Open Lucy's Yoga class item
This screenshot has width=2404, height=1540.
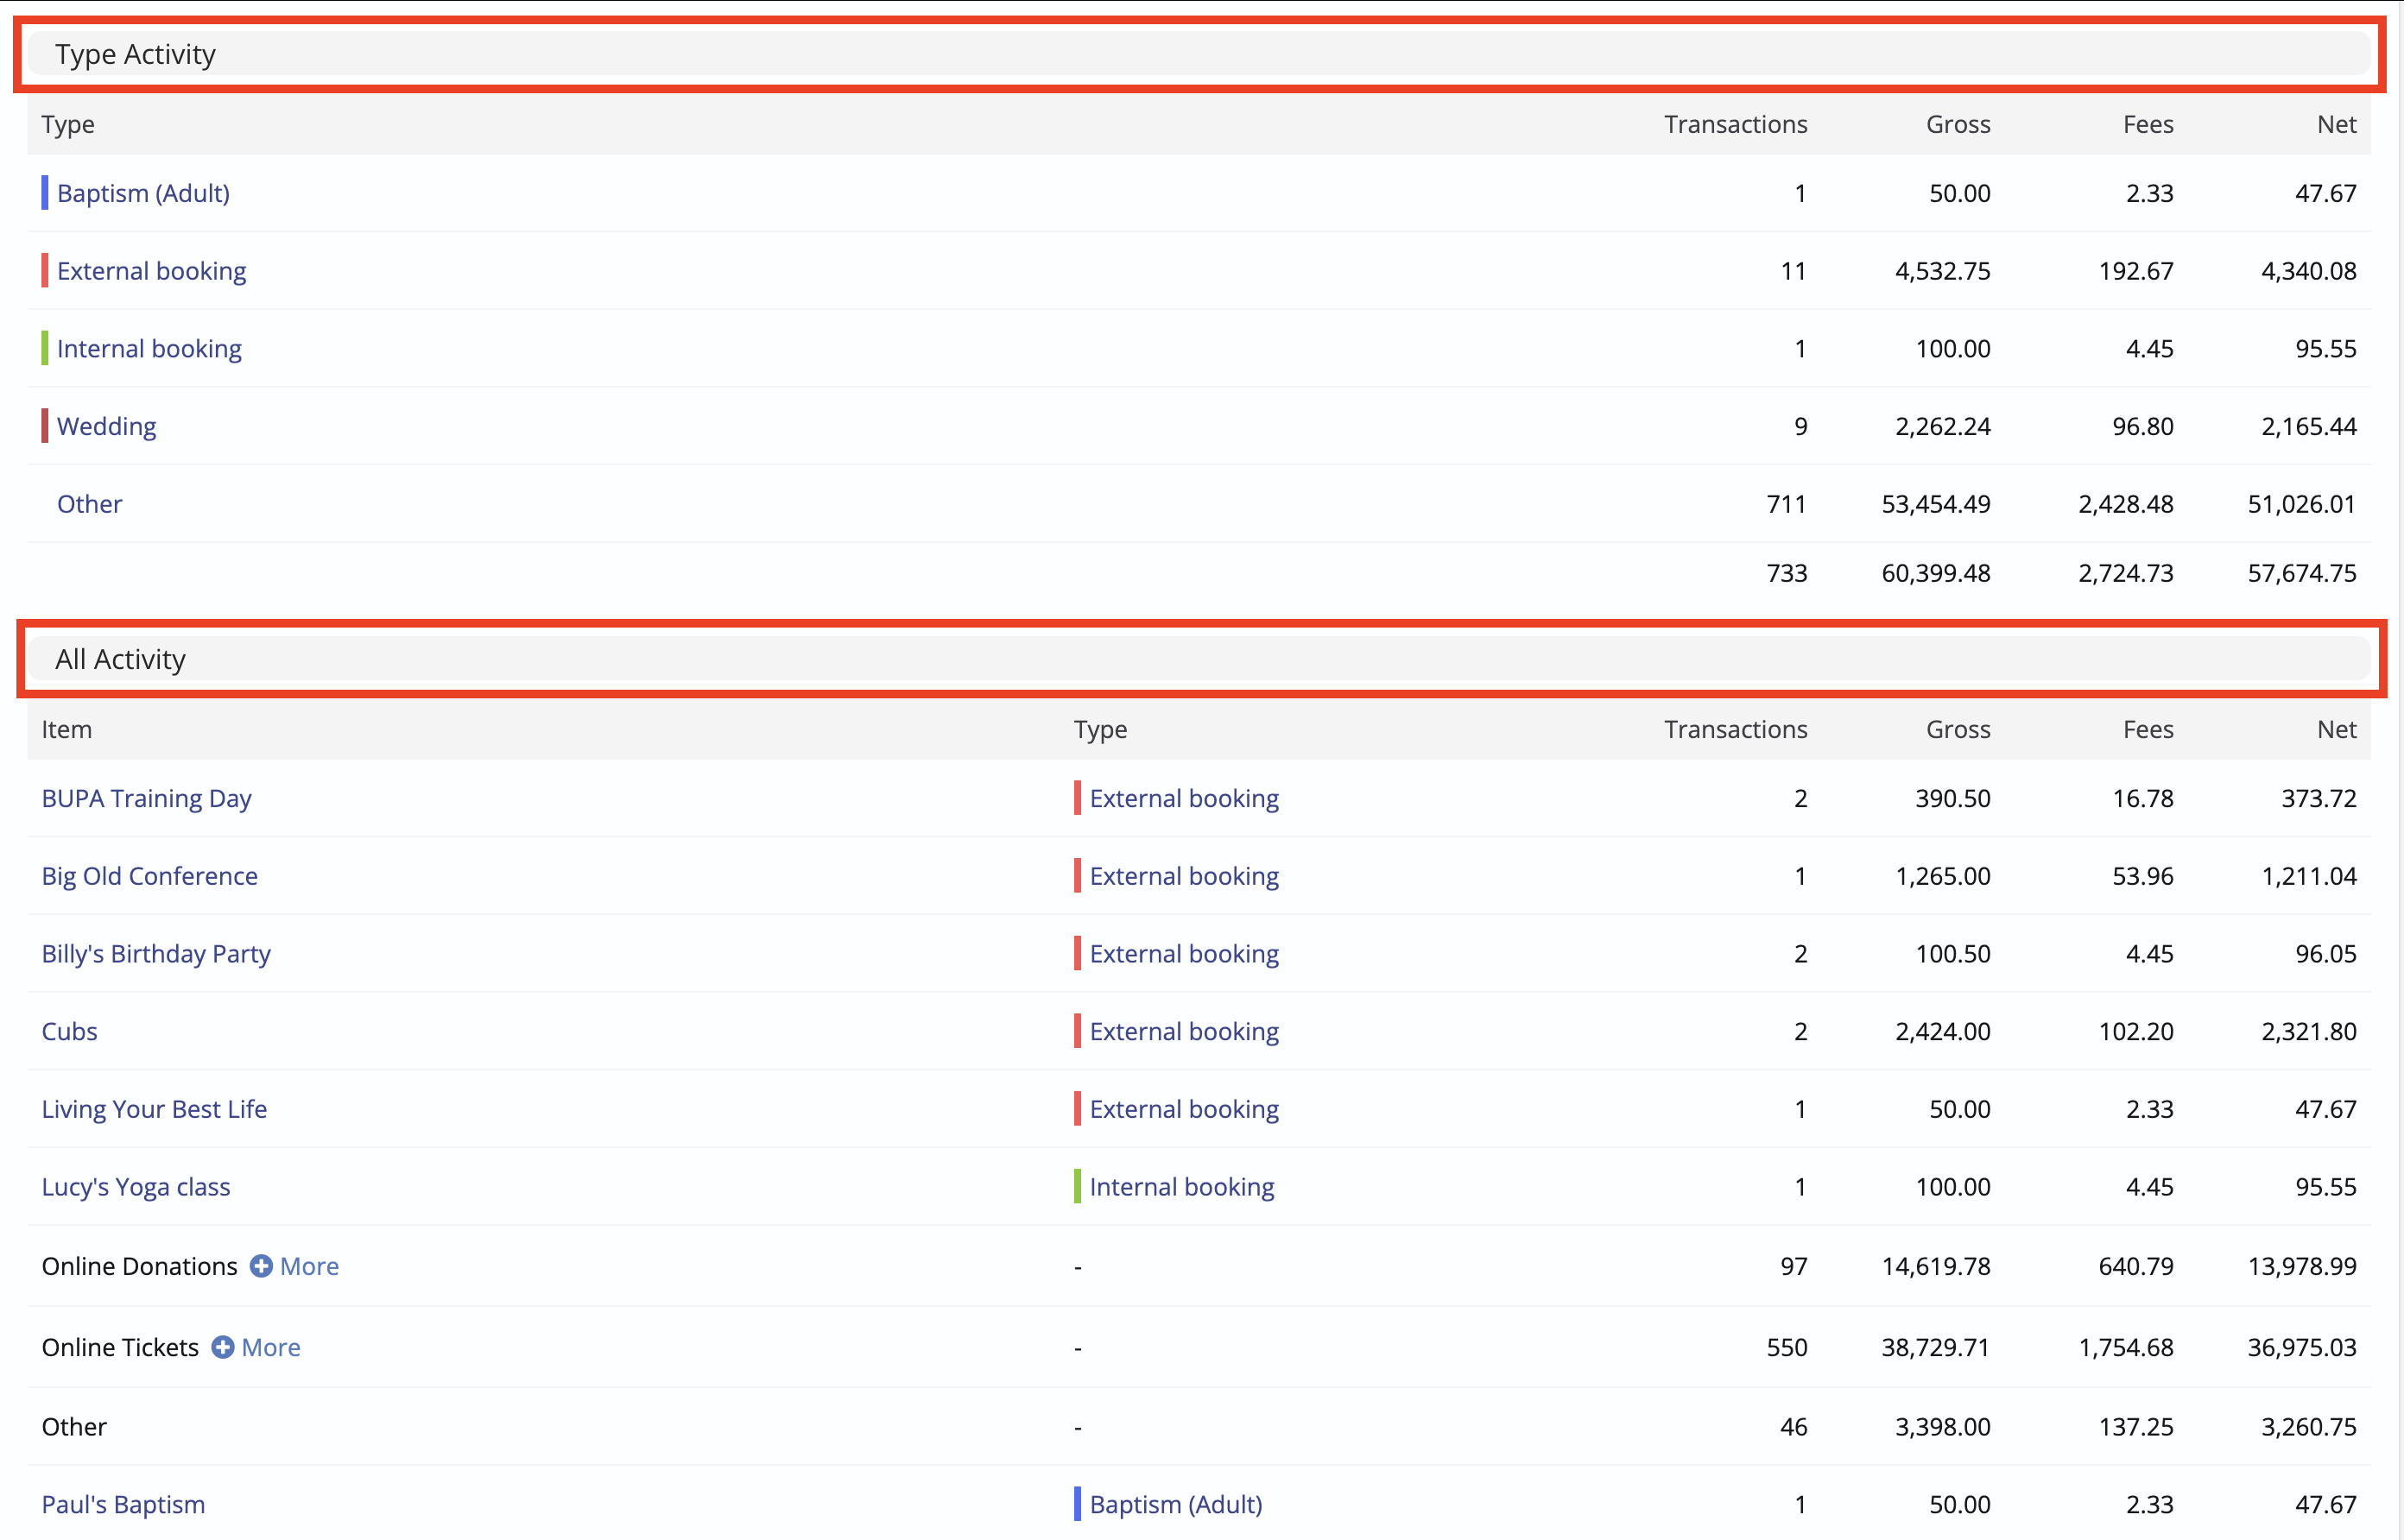click(136, 1187)
